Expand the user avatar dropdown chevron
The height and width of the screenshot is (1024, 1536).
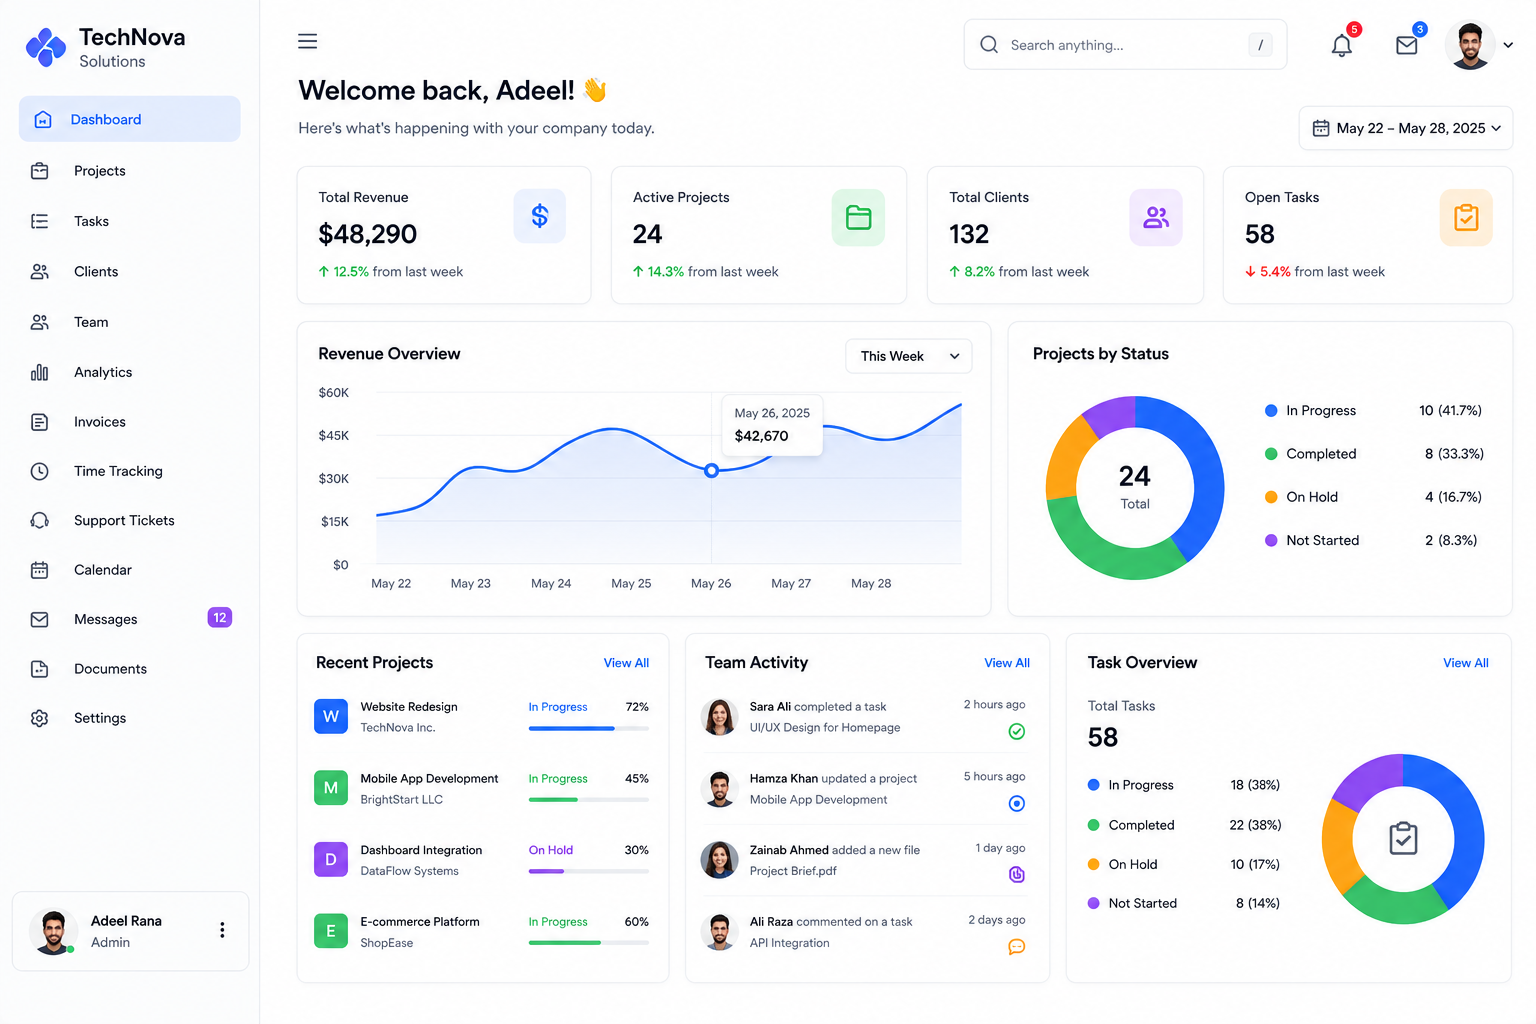pos(1508,45)
